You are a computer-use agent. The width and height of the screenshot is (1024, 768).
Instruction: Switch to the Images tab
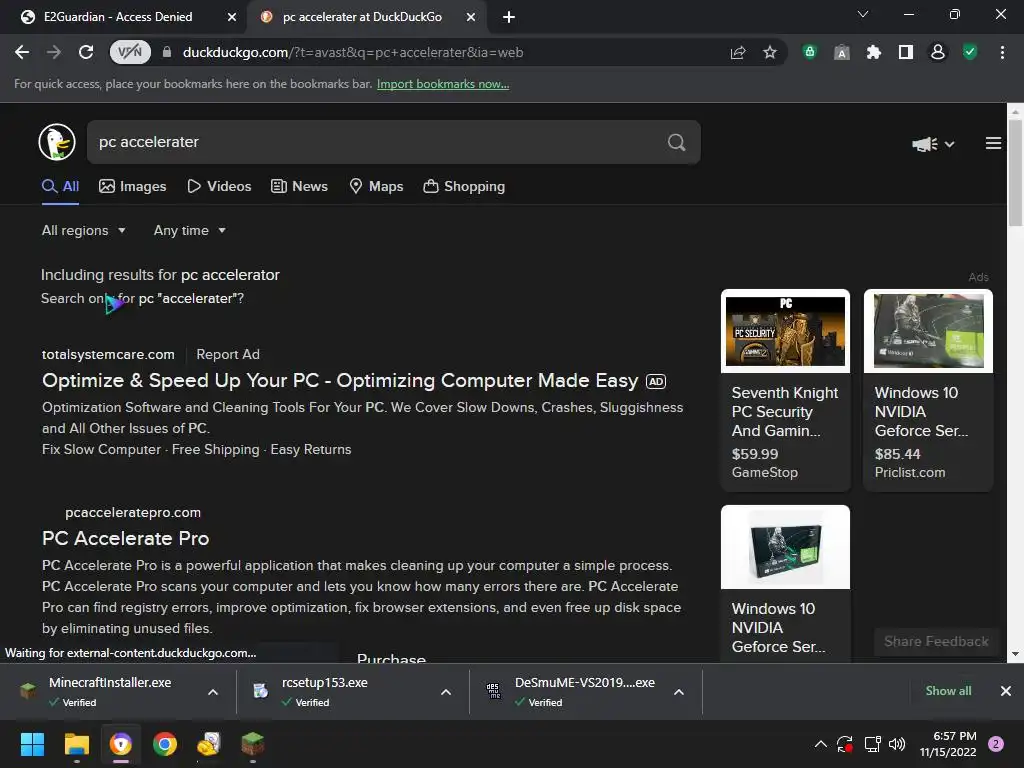pos(133,186)
